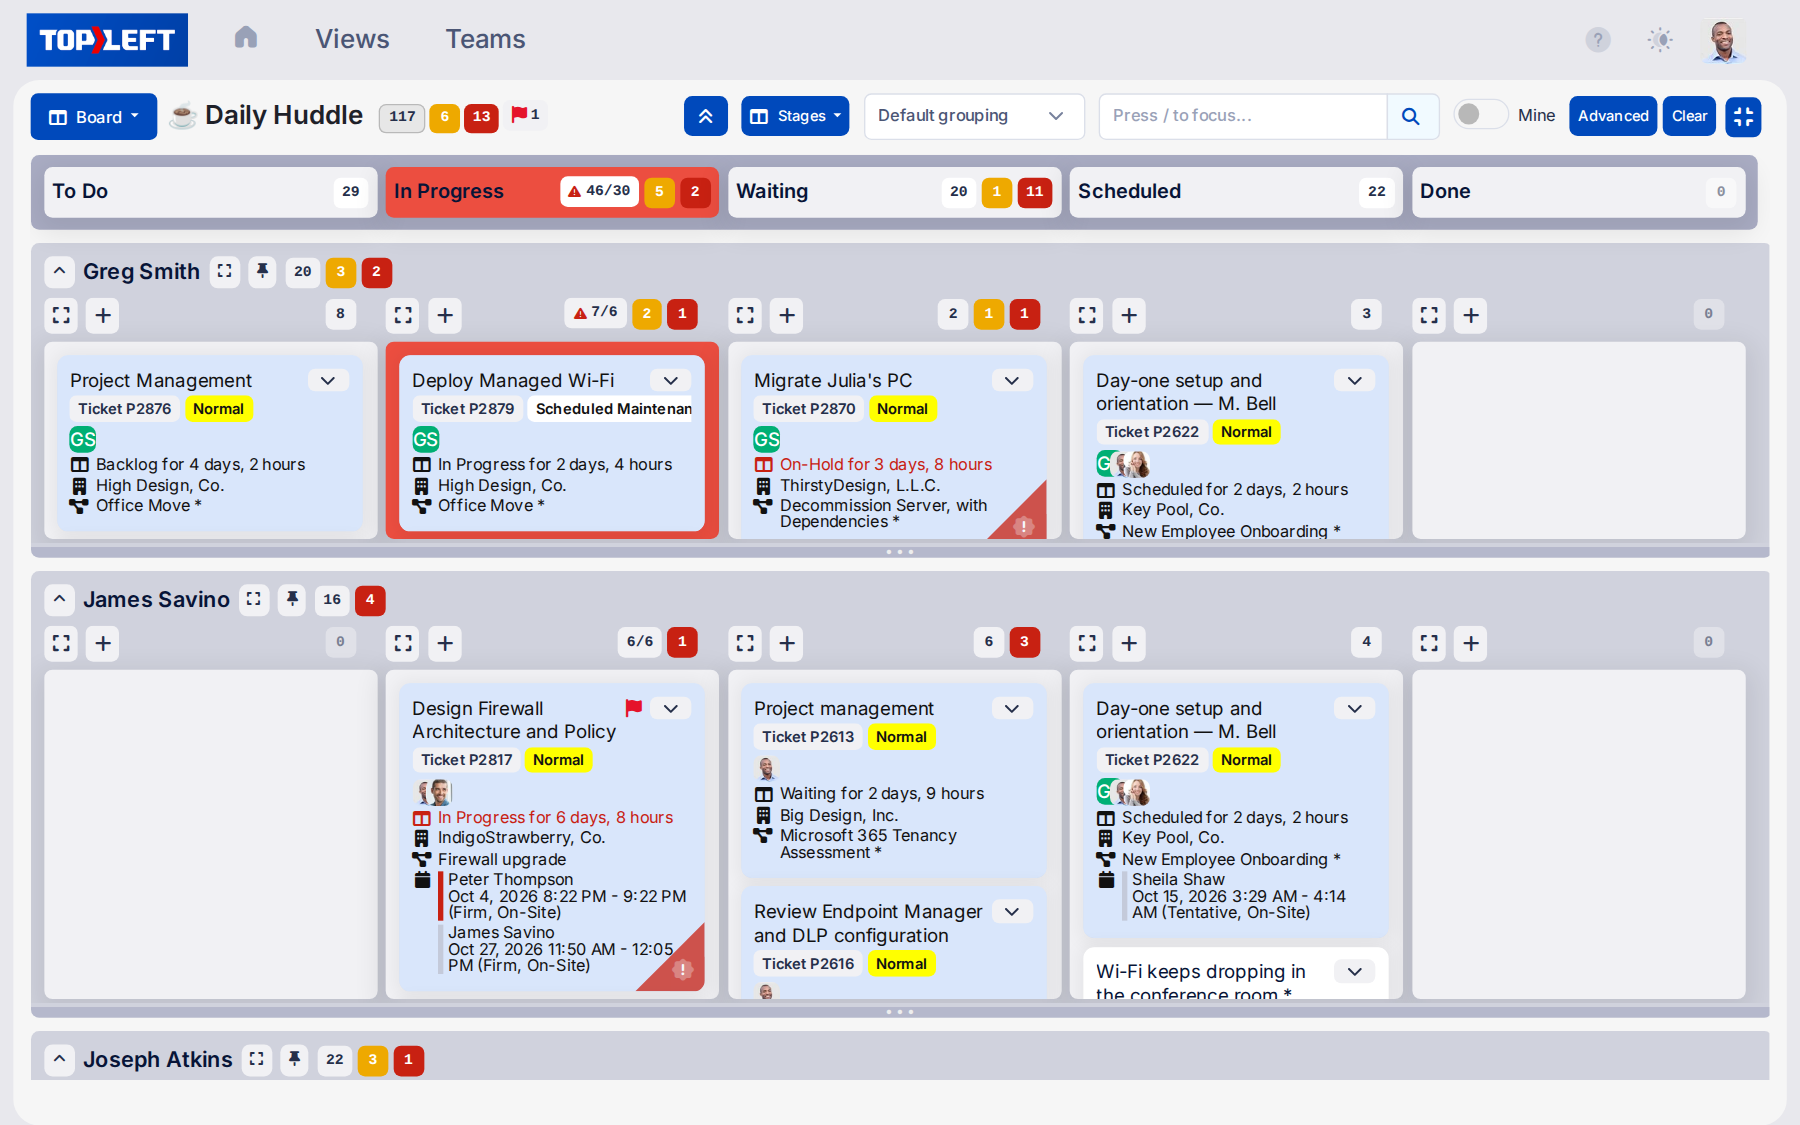1800x1125 pixels.
Task: Click the Advanced button
Action: [1613, 116]
